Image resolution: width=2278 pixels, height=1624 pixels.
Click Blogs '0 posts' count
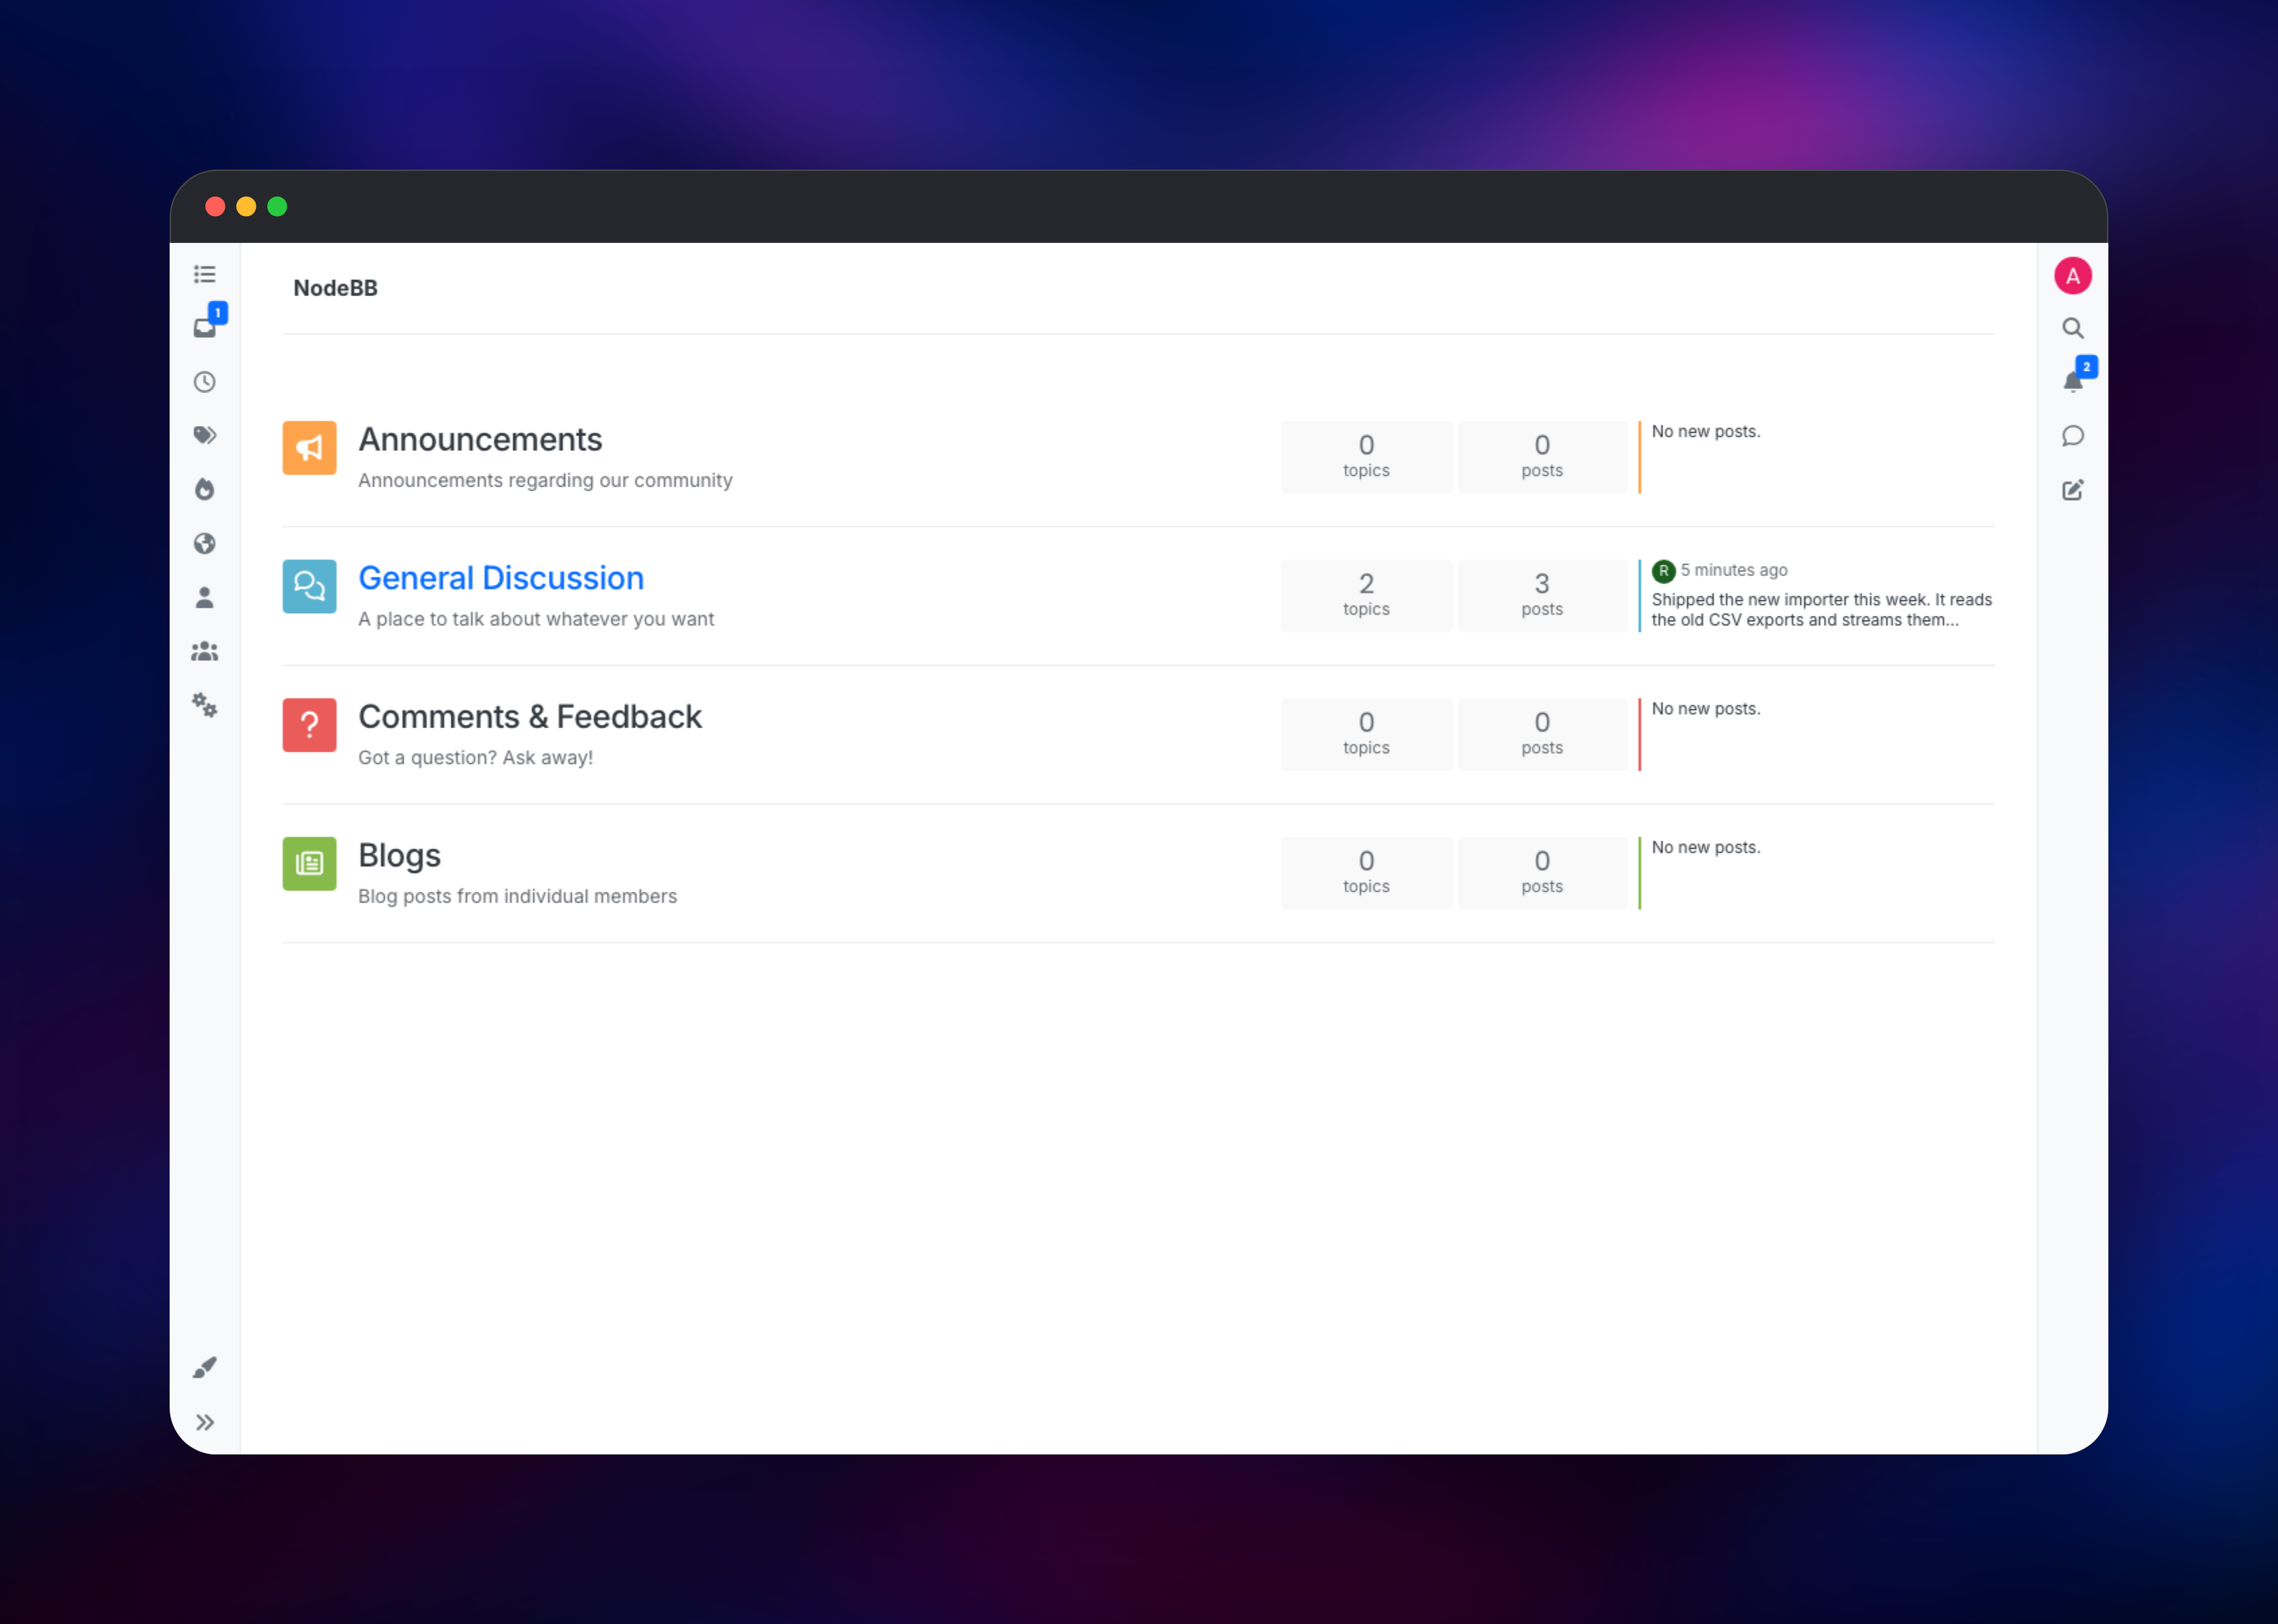click(x=1542, y=873)
